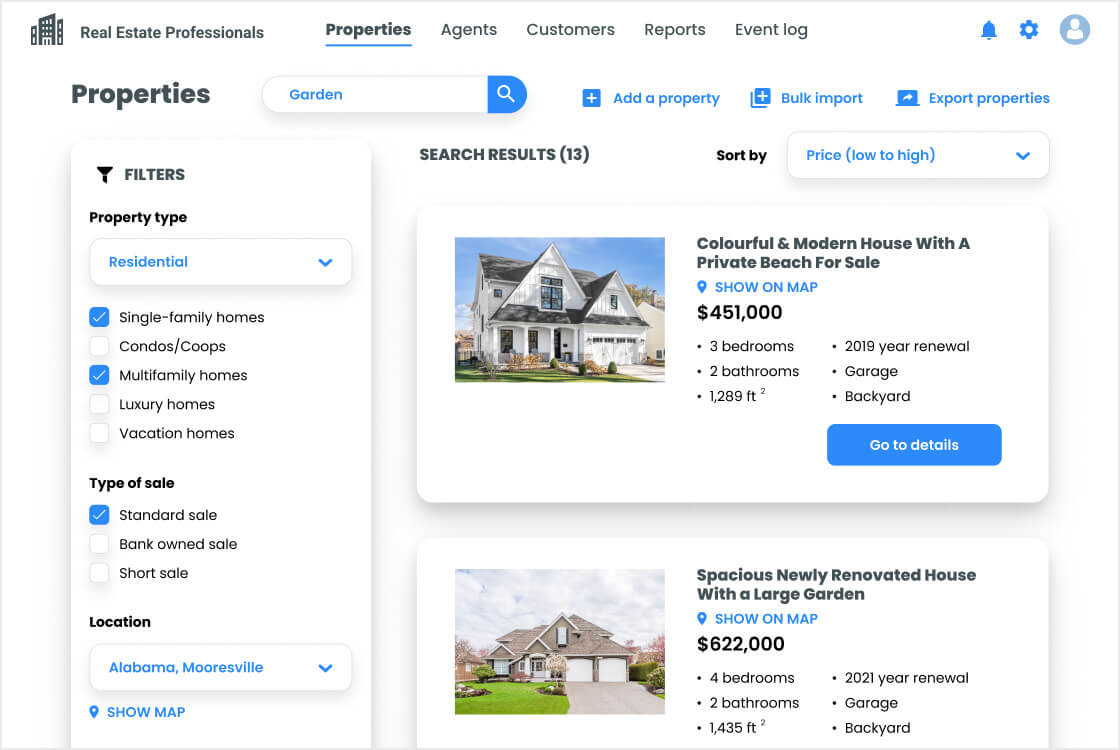The width and height of the screenshot is (1120, 750).
Task: Click the Bulk import icon
Action: coord(760,98)
